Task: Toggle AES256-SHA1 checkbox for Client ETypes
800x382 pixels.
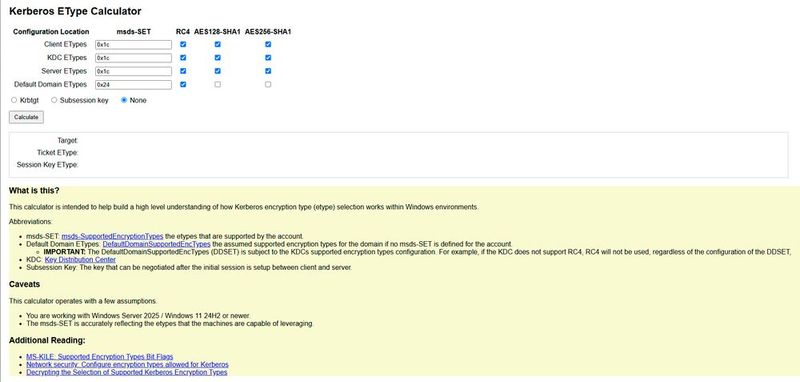Action: pos(268,44)
